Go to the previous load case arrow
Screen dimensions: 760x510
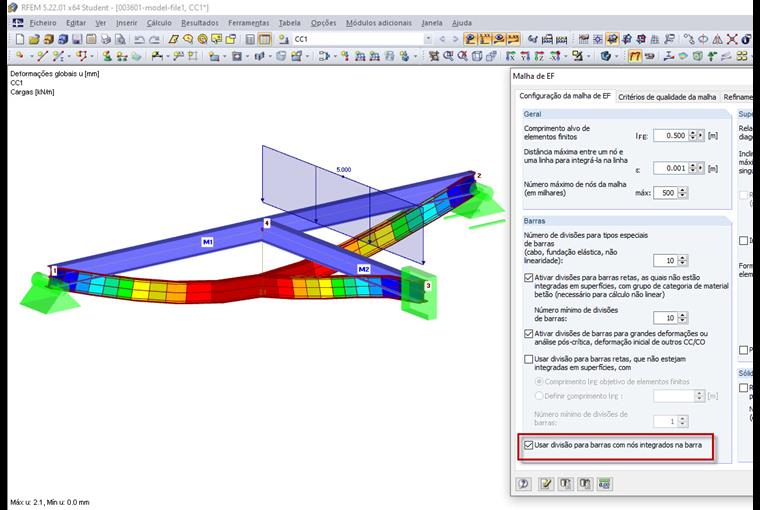coord(442,39)
